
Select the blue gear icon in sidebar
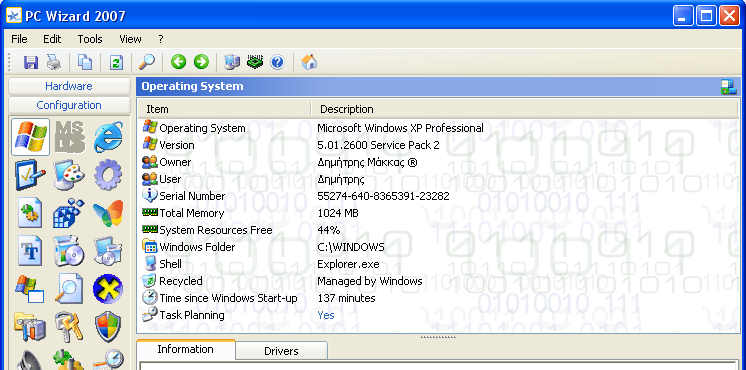108,175
